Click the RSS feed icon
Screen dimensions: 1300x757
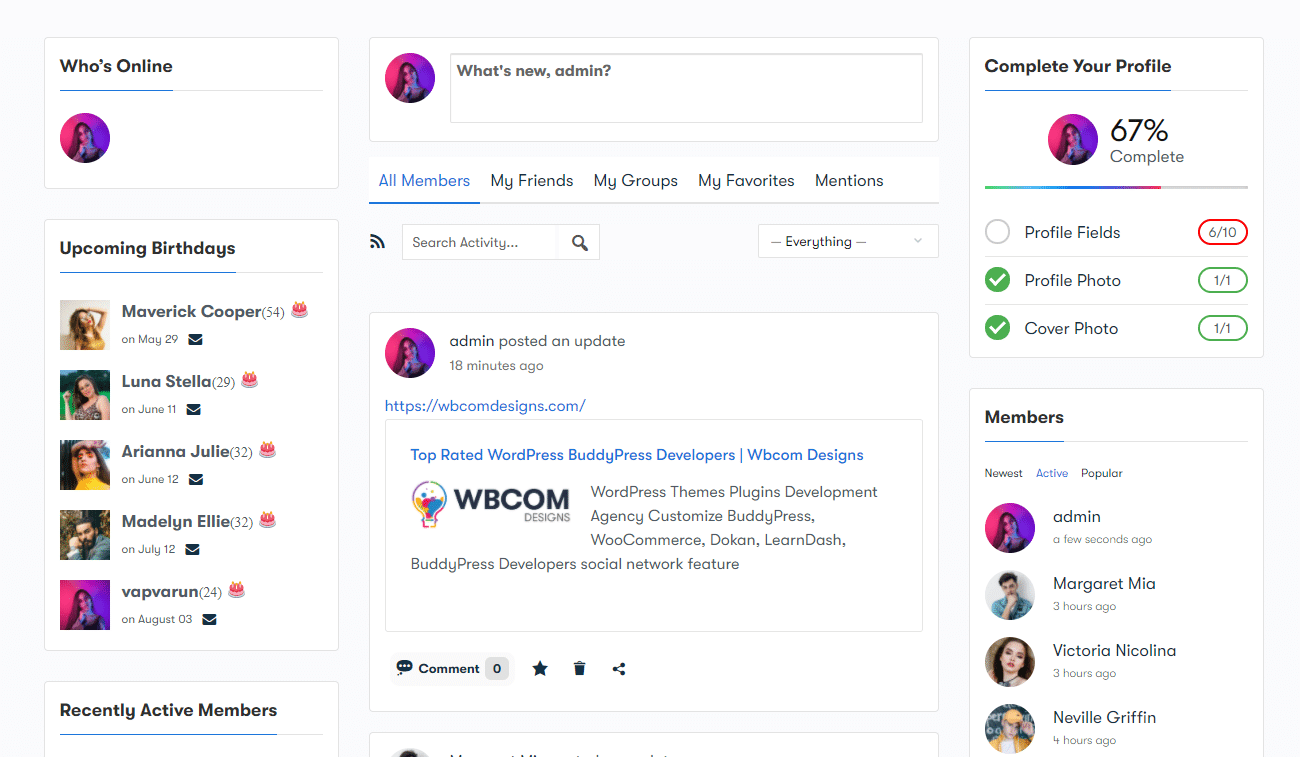click(377, 241)
